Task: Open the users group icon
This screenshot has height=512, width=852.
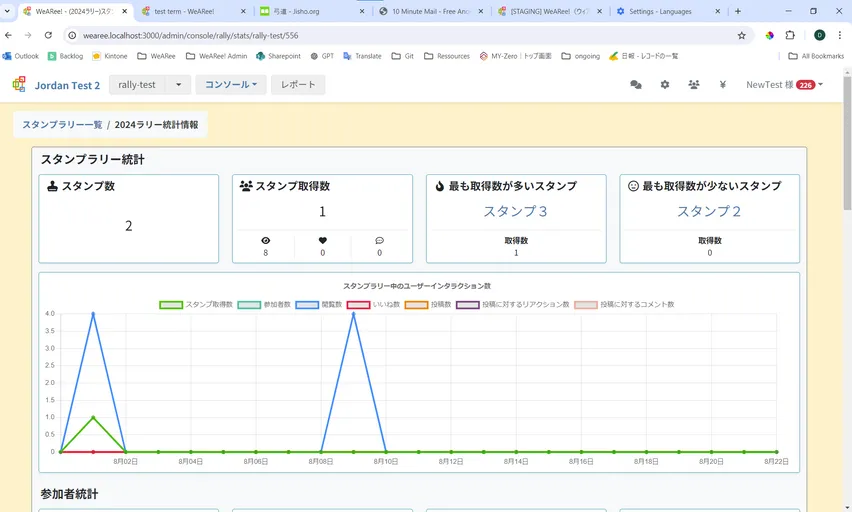Action: 694,85
